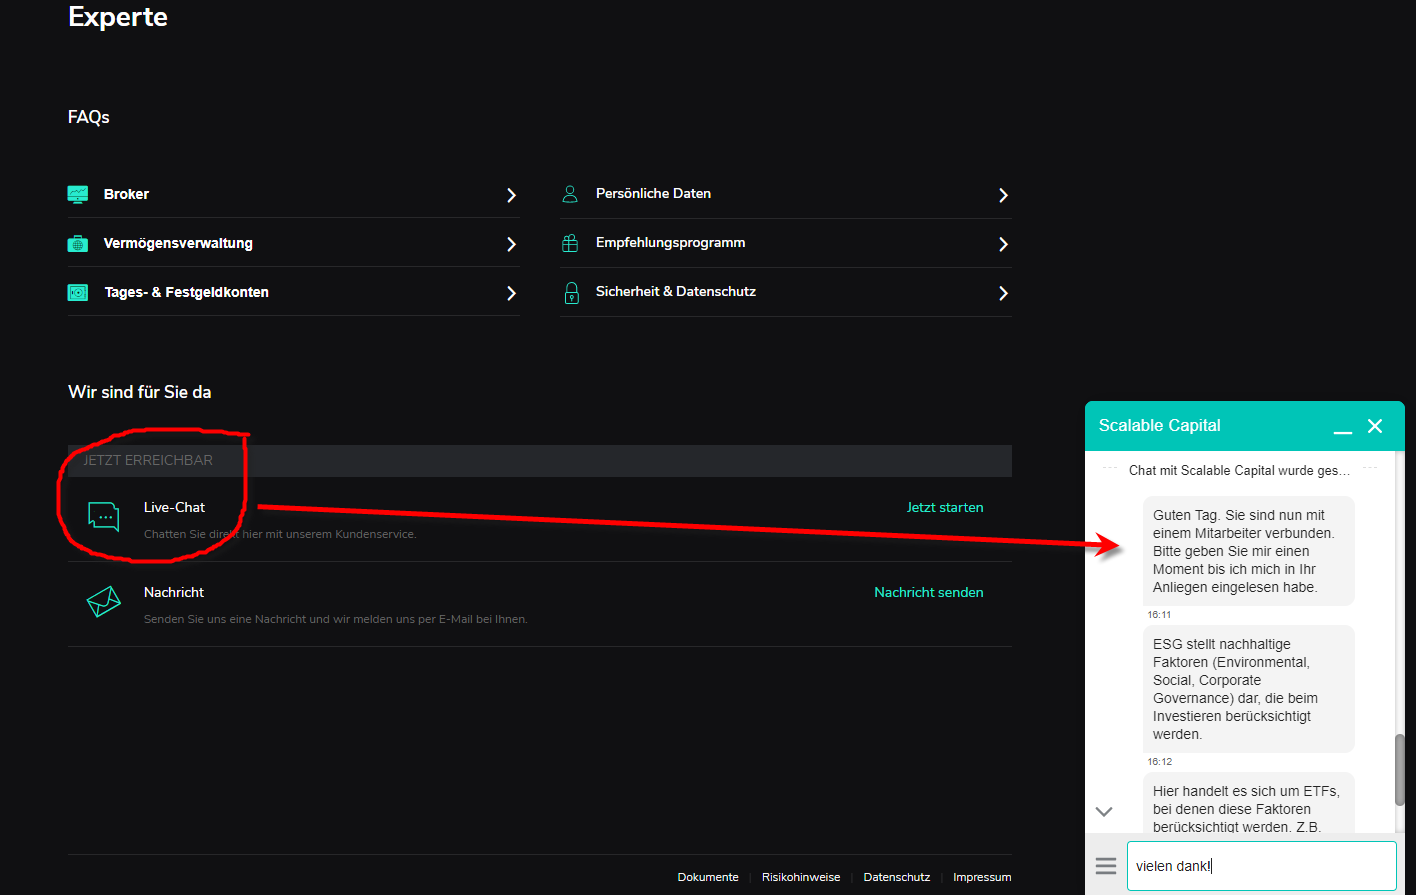
Task: Expand the Sicherheit & Datenschutz chevron
Action: [x=1003, y=293]
